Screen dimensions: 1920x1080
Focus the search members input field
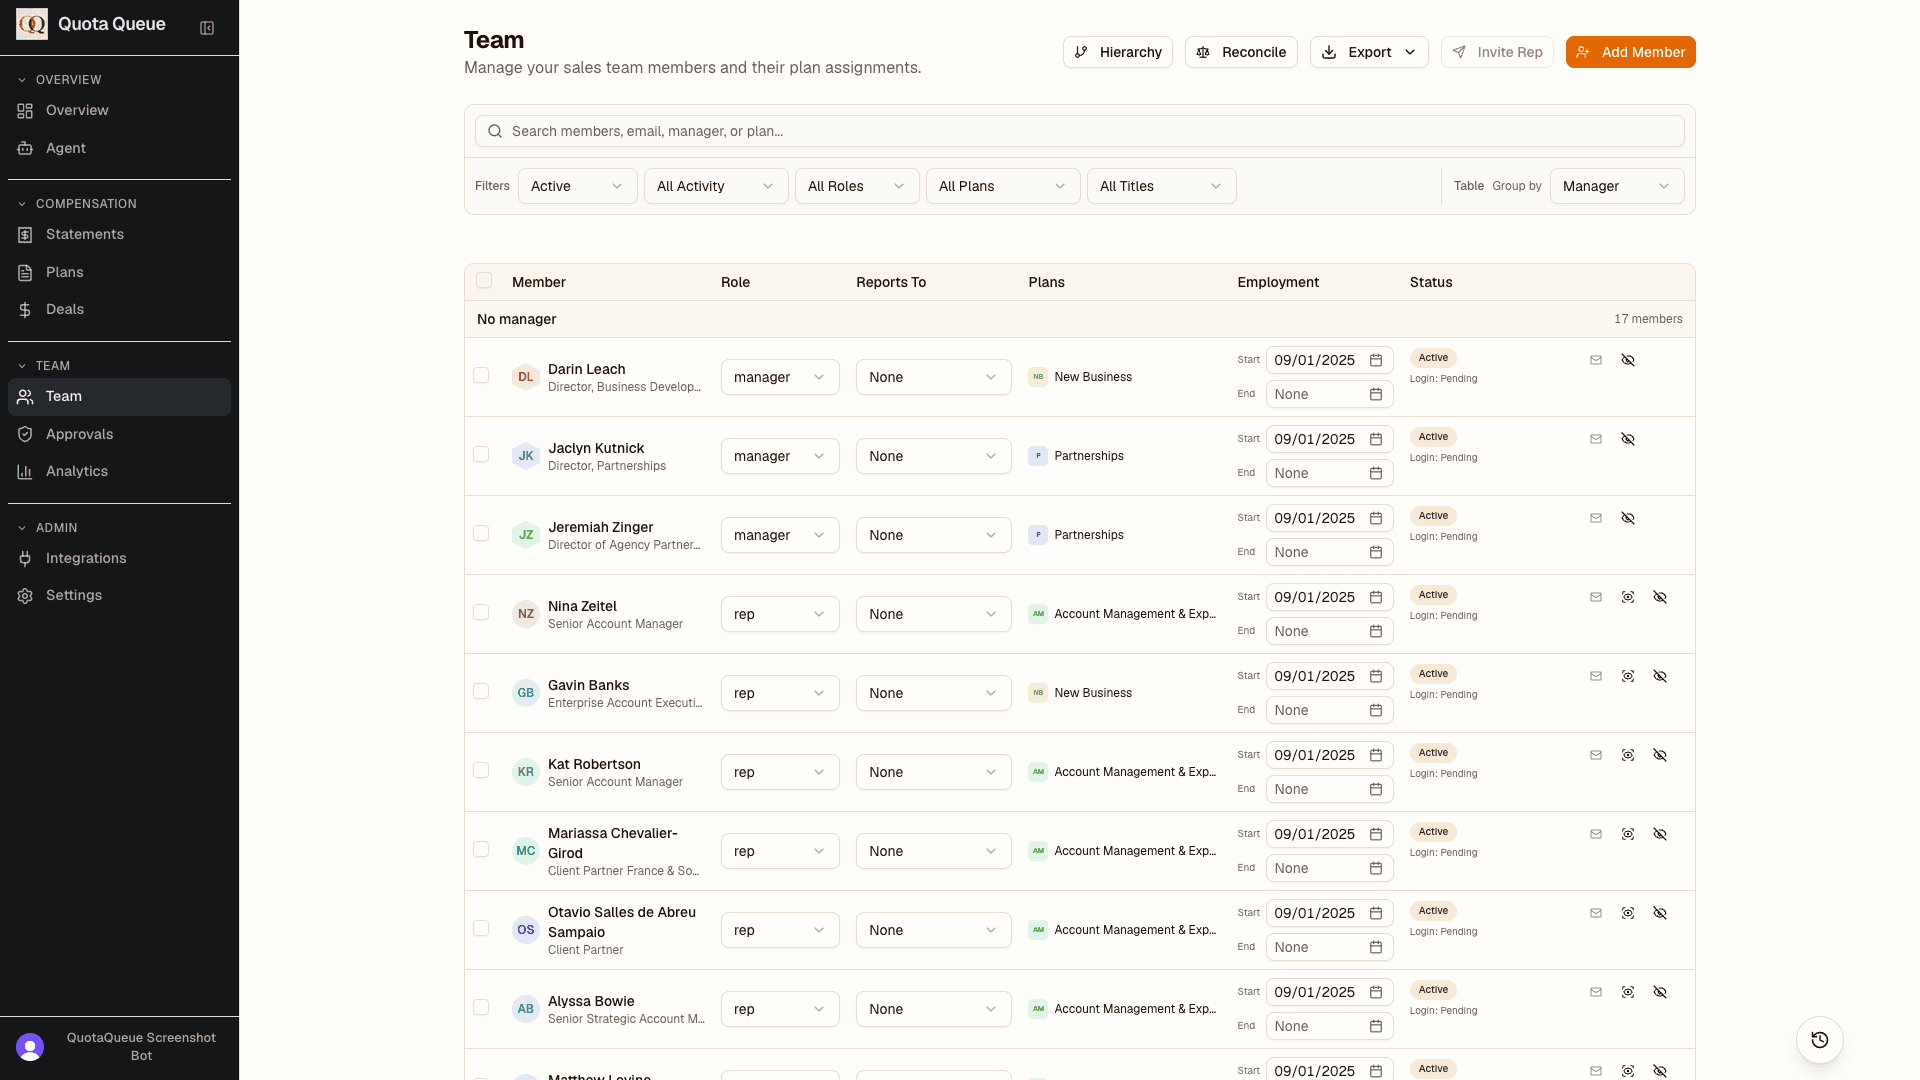pyautogui.click(x=1079, y=131)
